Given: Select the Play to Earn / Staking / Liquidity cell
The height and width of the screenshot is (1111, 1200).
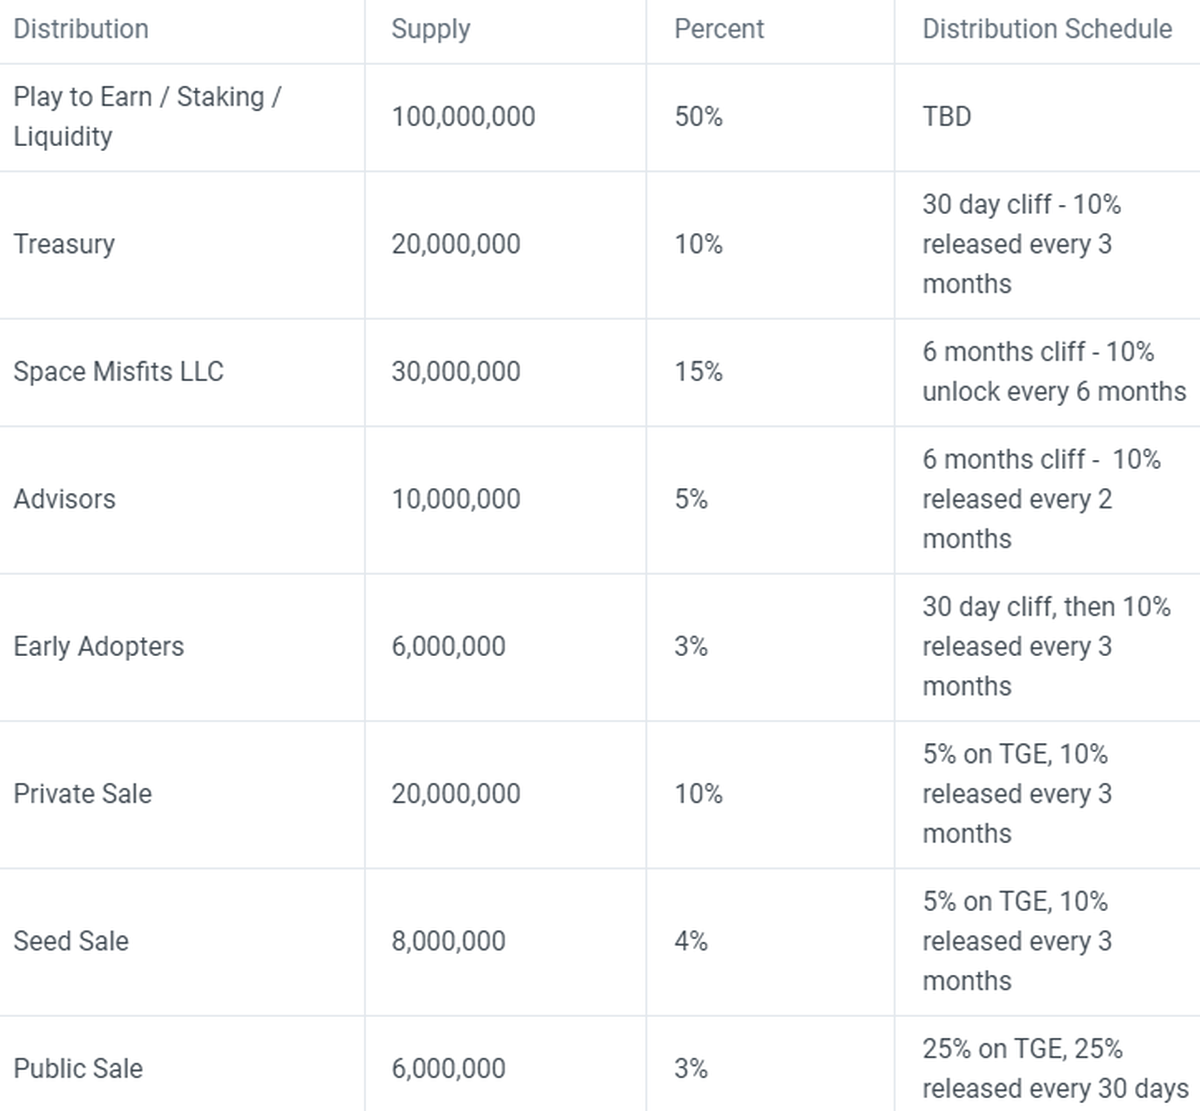Looking at the screenshot, I should (x=147, y=116).
